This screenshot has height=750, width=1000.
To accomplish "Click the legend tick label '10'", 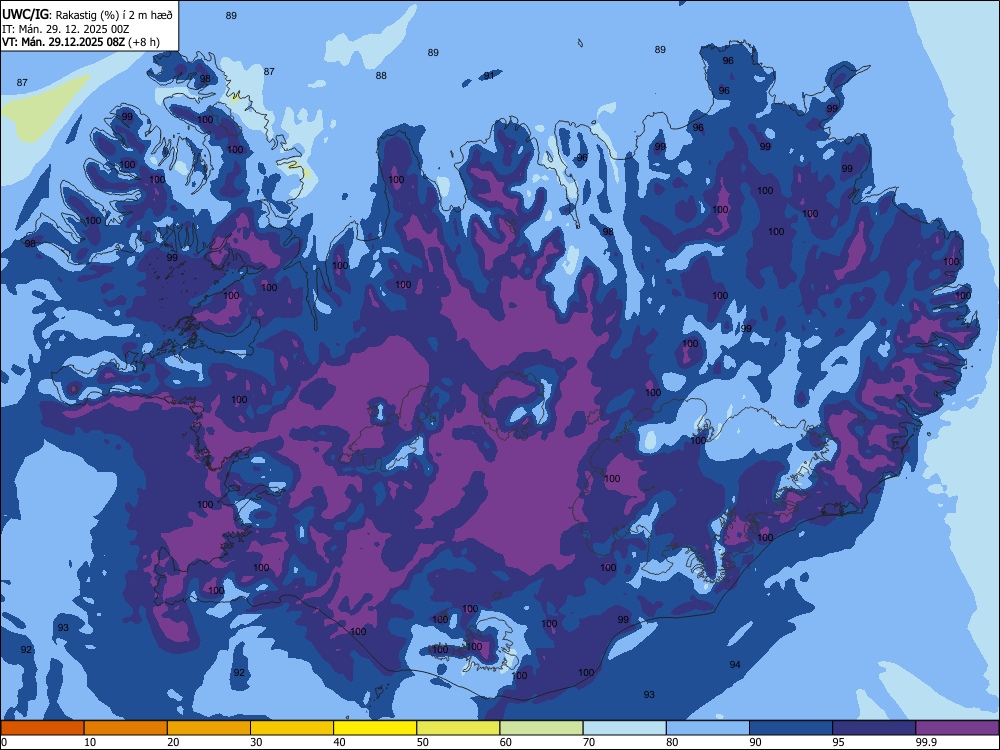I will tap(90, 742).
